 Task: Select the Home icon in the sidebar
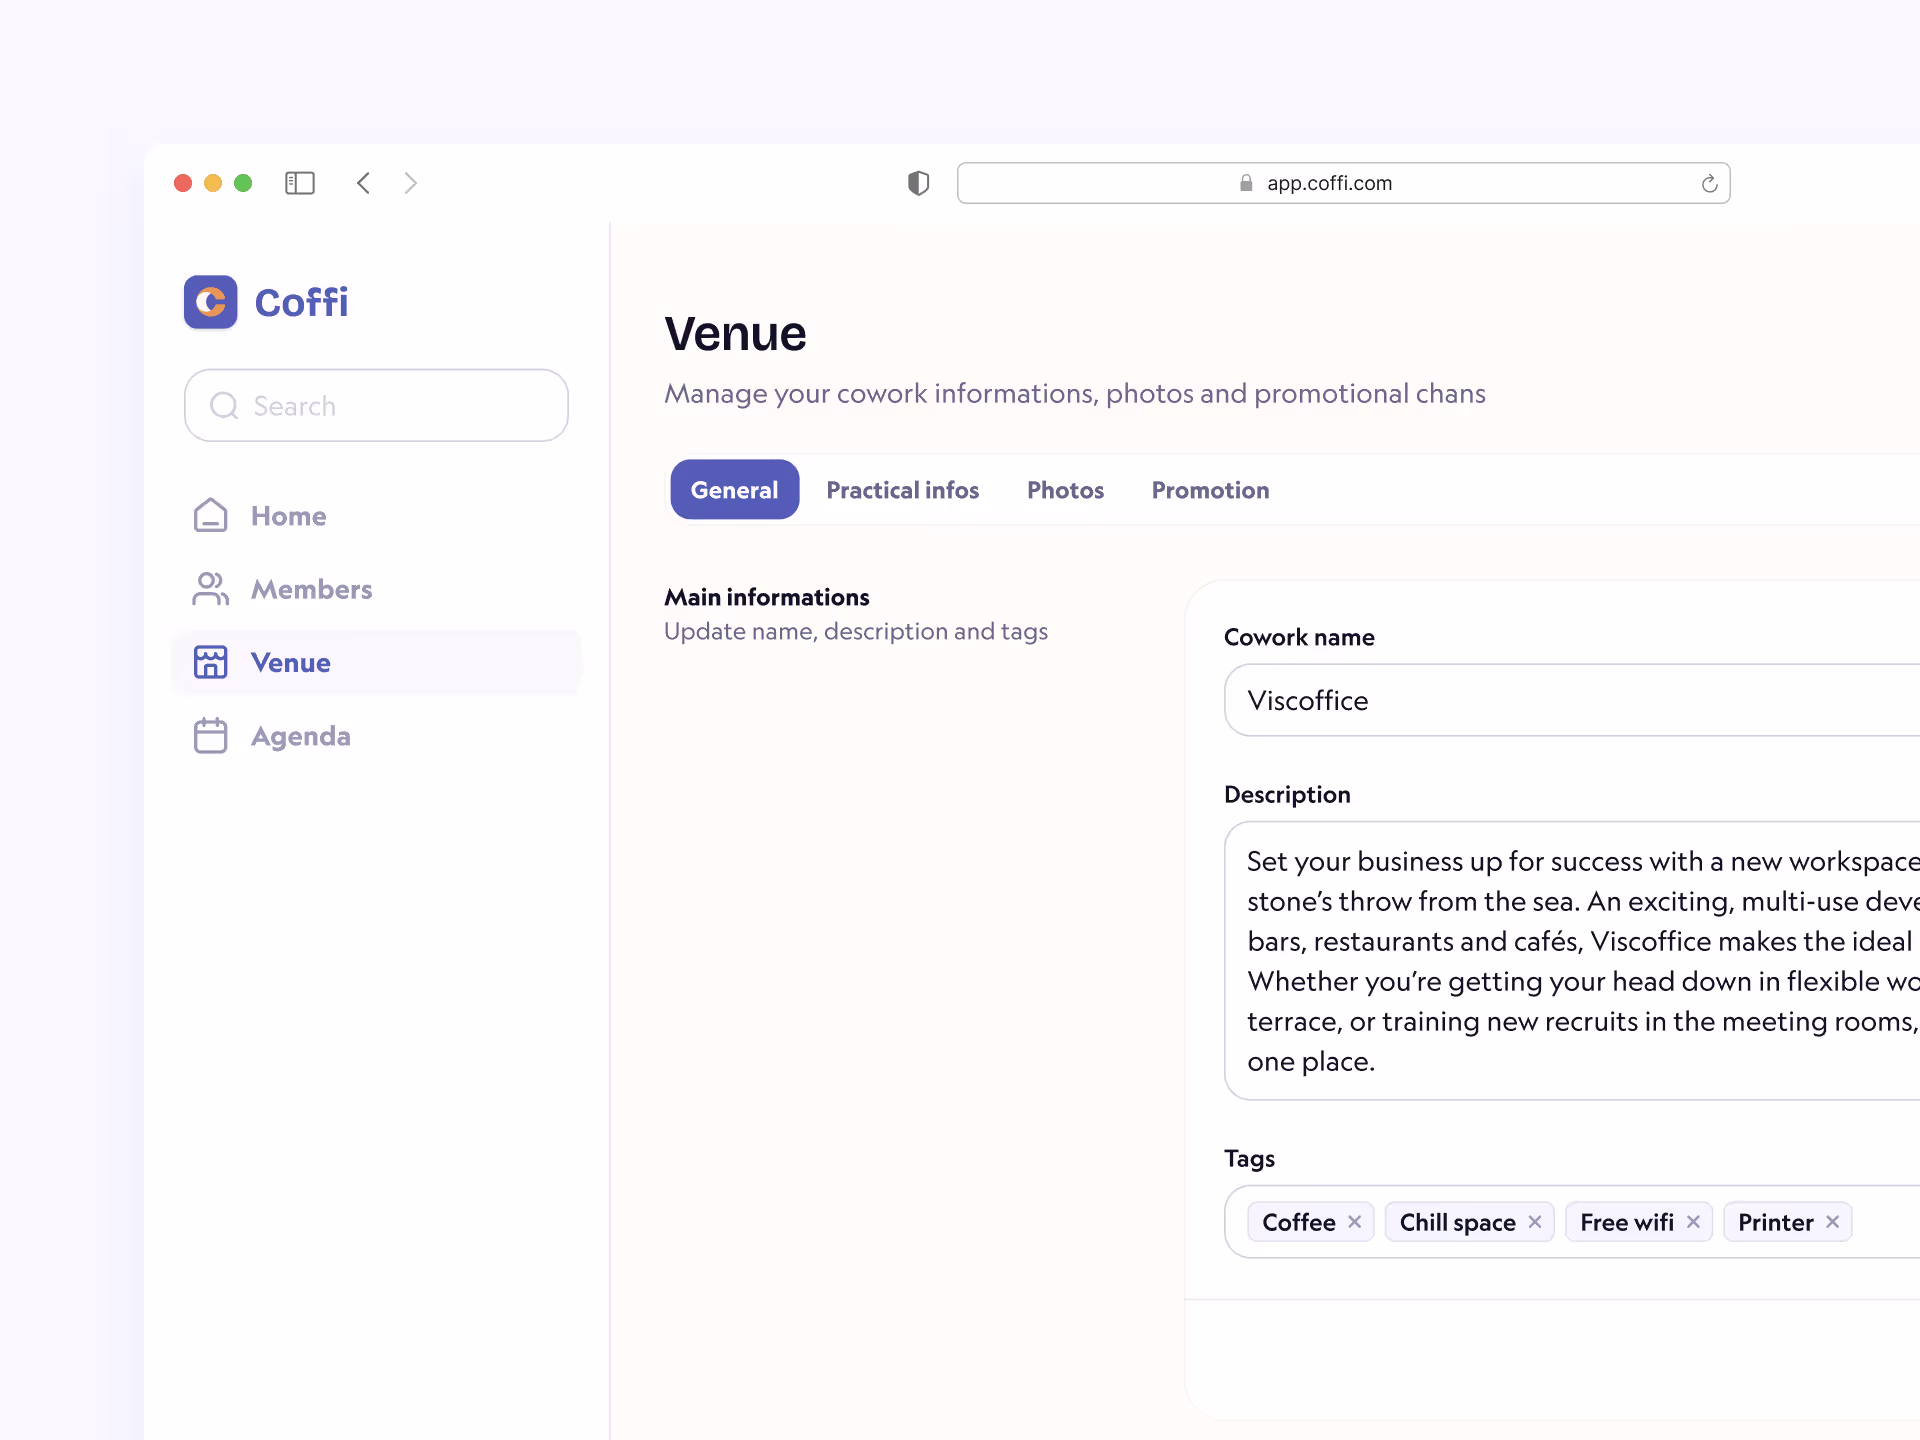click(x=210, y=515)
